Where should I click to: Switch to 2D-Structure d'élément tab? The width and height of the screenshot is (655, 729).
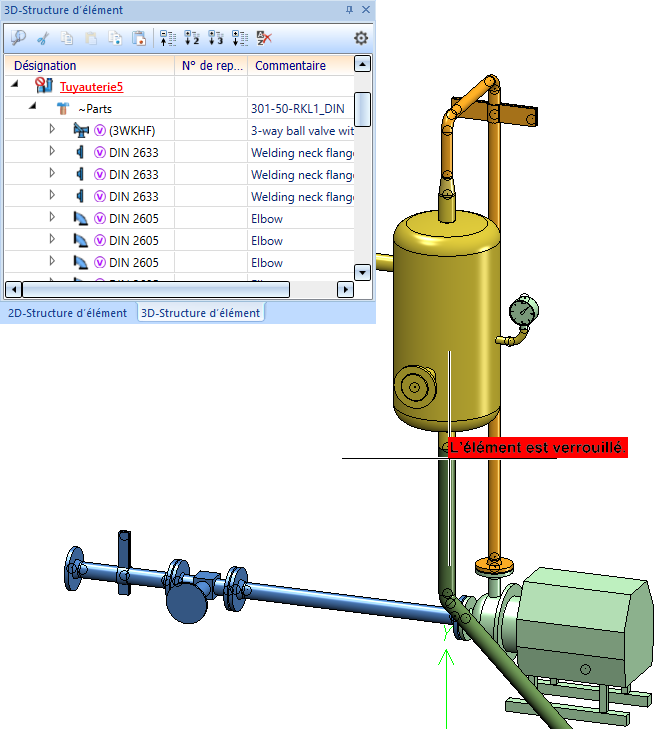pyautogui.click(x=67, y=313)
